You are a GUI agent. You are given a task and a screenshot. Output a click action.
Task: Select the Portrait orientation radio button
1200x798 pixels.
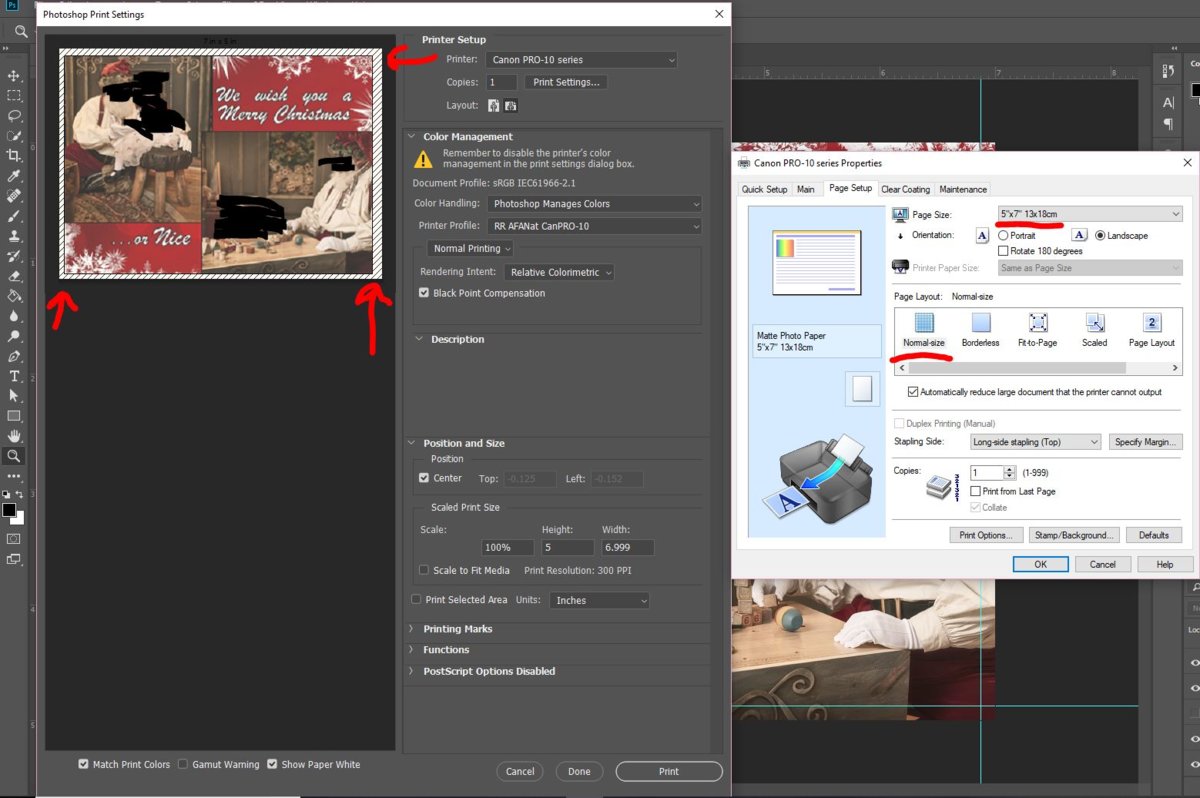coord(1003,236)
